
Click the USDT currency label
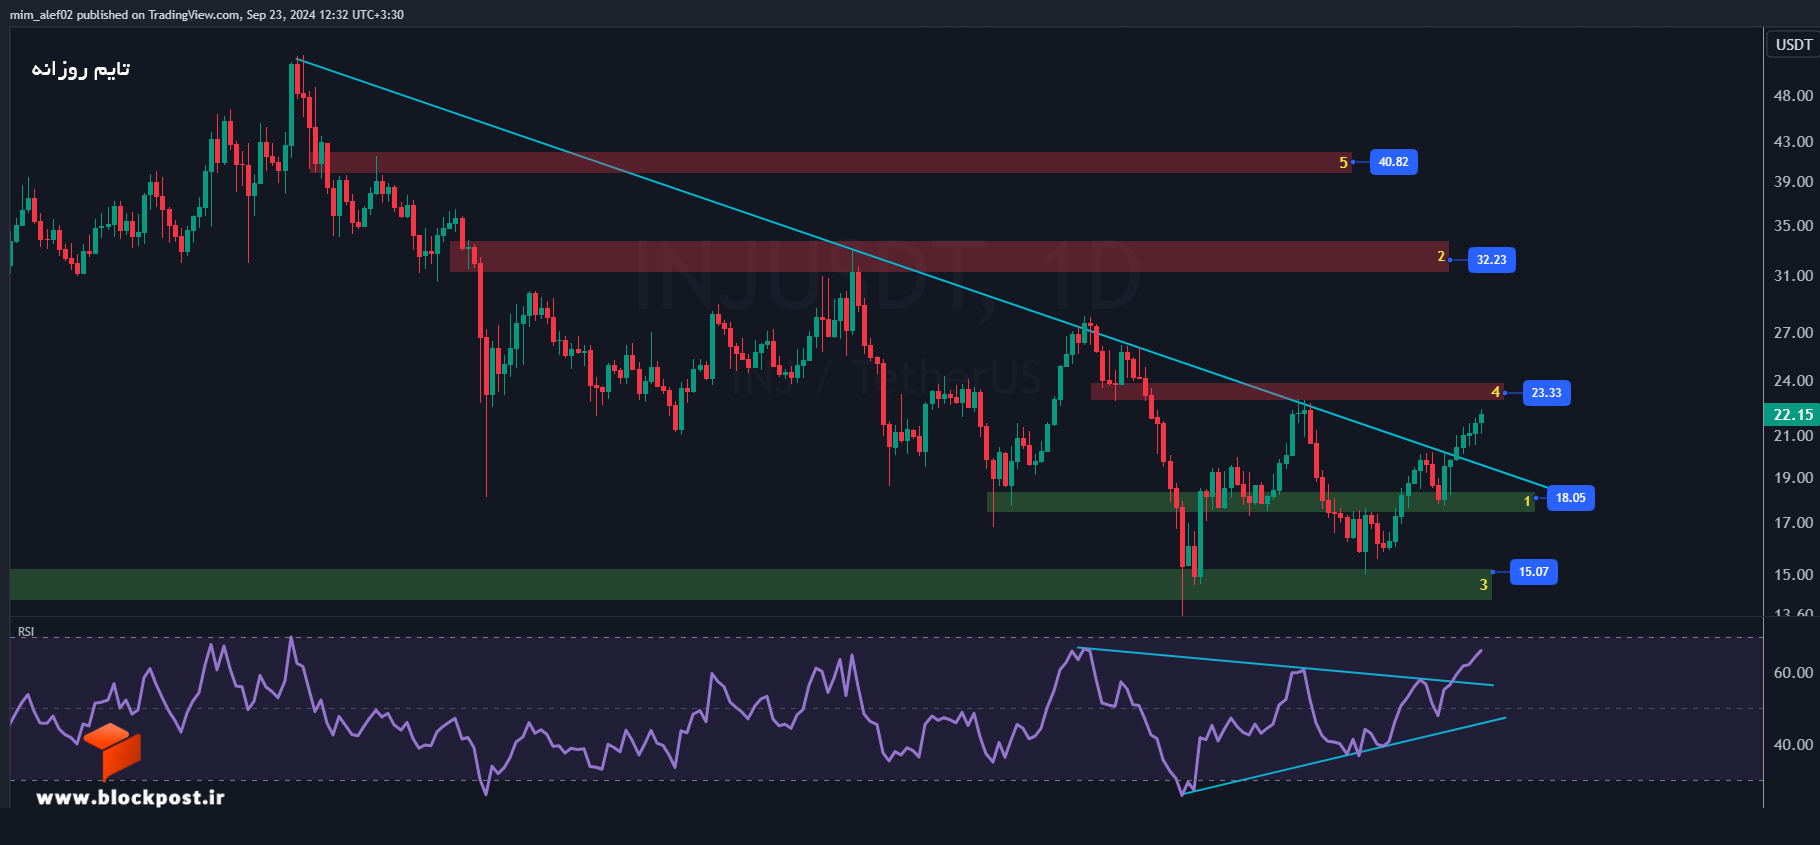pos(1793,45)
